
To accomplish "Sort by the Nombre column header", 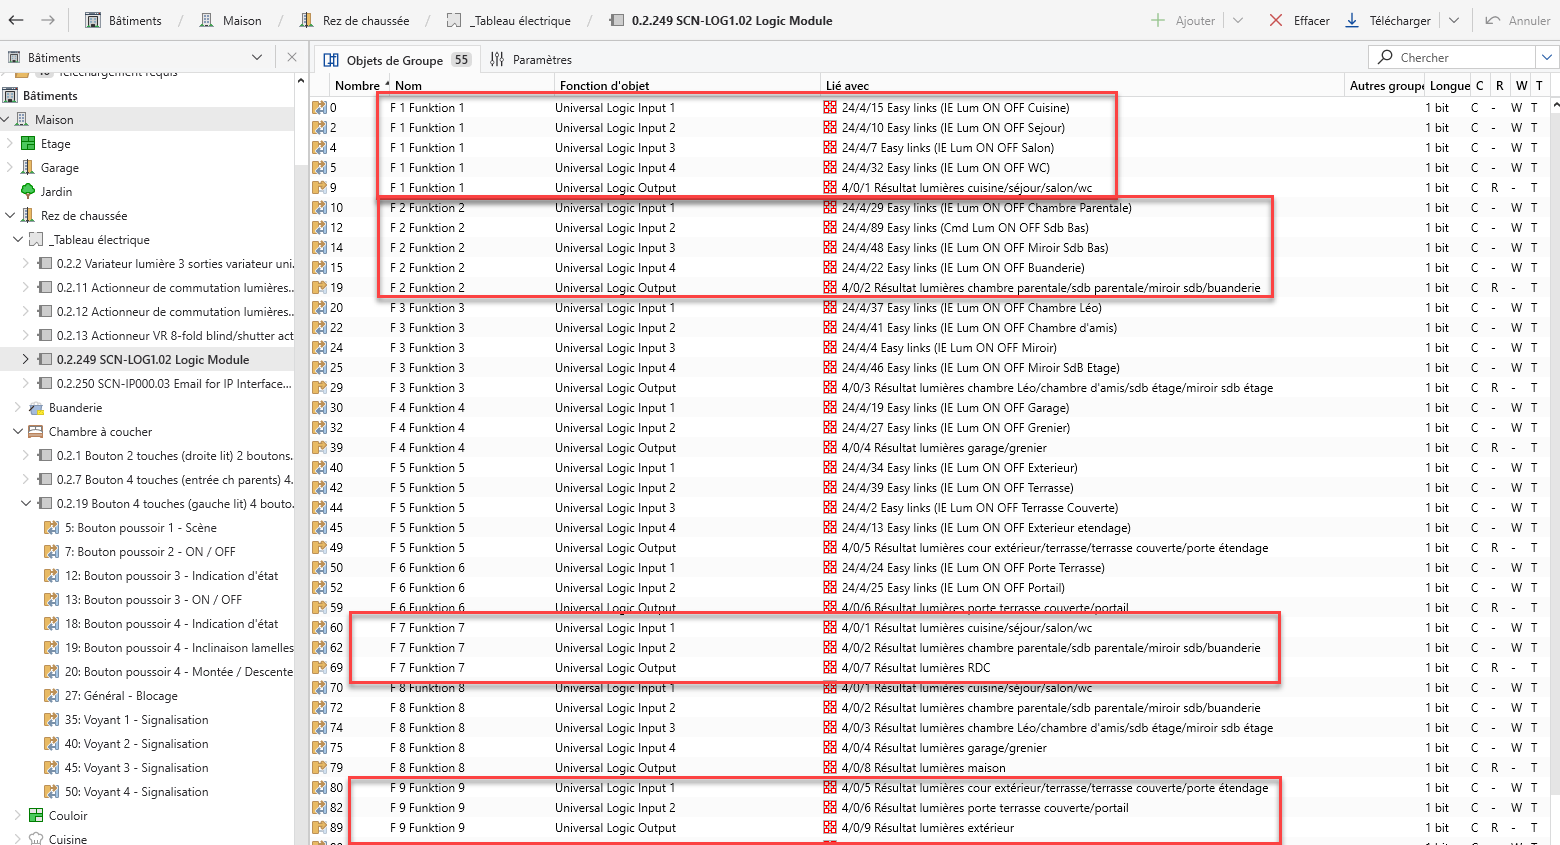I will click(x=357, y=86).
